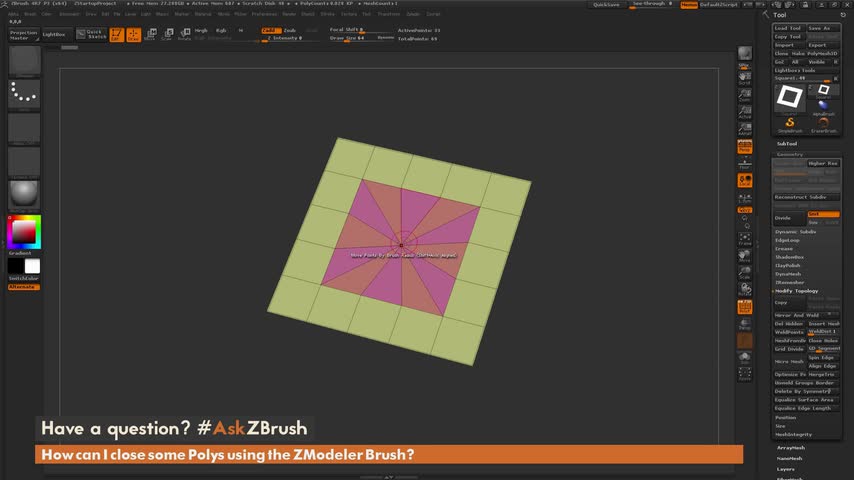Toggle Transp transparency mode

click(x=745, y=324)
